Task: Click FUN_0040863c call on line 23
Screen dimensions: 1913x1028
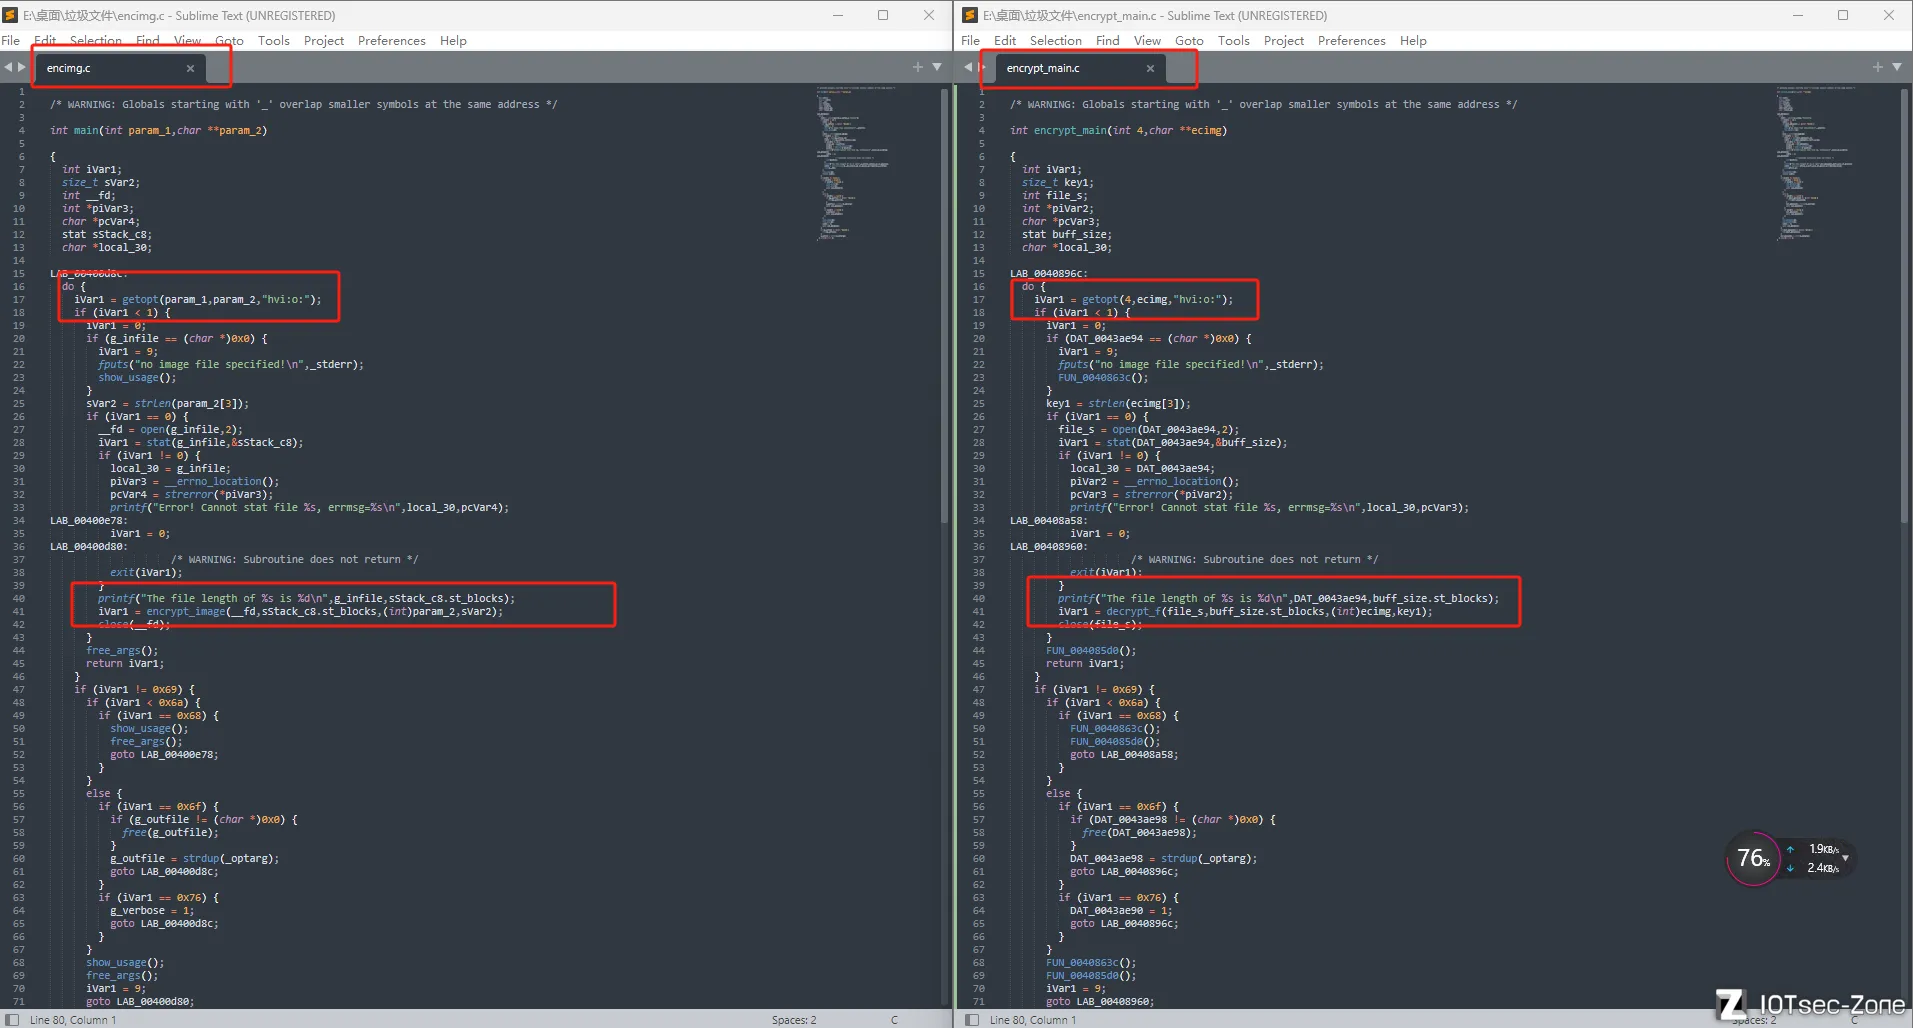Action: click(x=1103, y=377)
